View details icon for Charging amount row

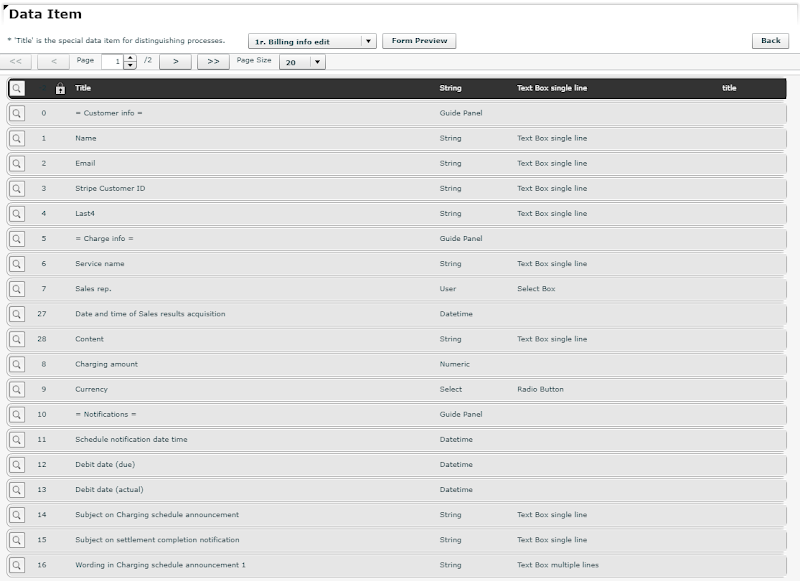pos(17,364)
